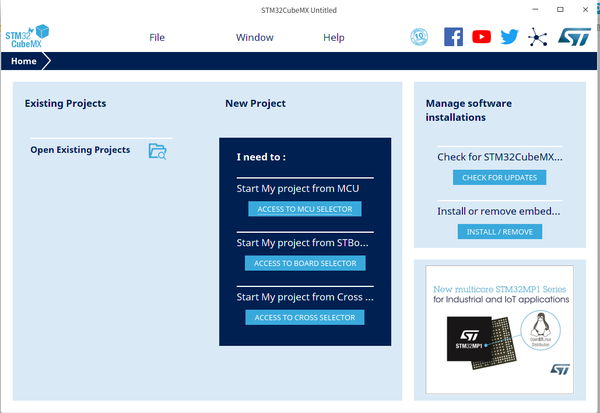Viewport: 600px width, 413px height.
Task: Open the File menu
Action: 157,37
